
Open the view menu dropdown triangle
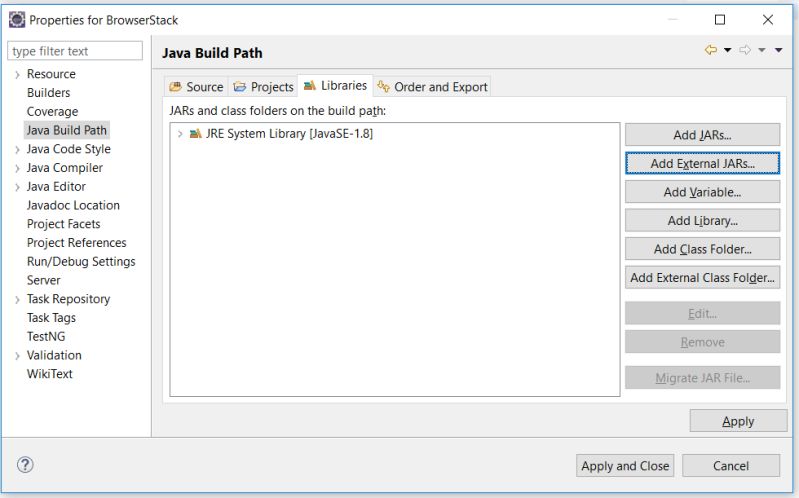[x=779, y=50]
